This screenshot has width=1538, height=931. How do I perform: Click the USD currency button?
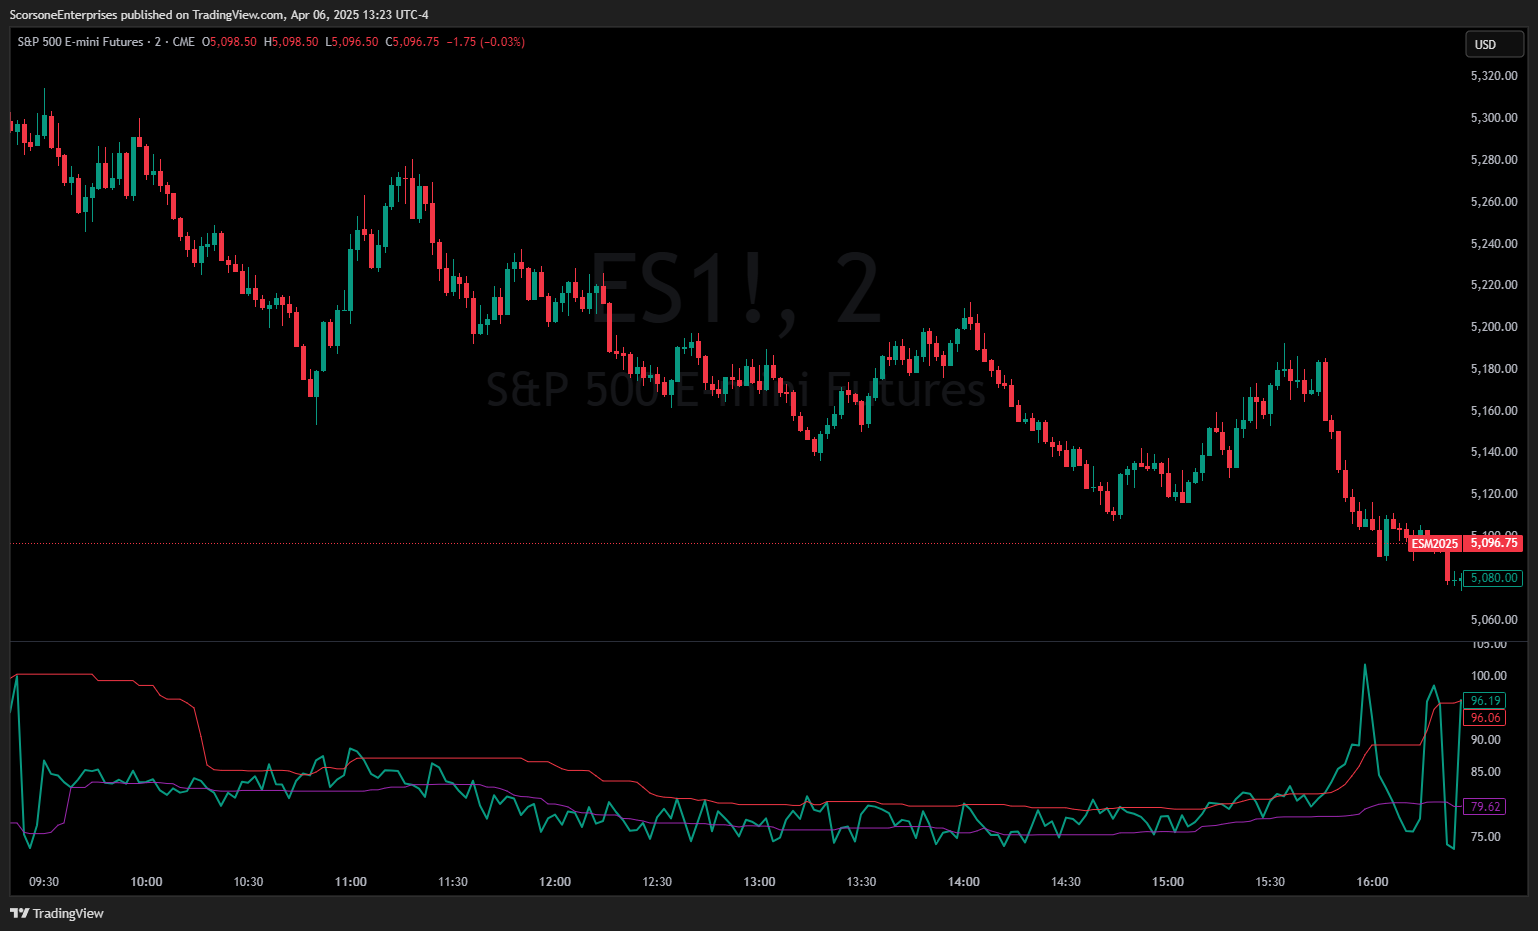(1494, 44)
